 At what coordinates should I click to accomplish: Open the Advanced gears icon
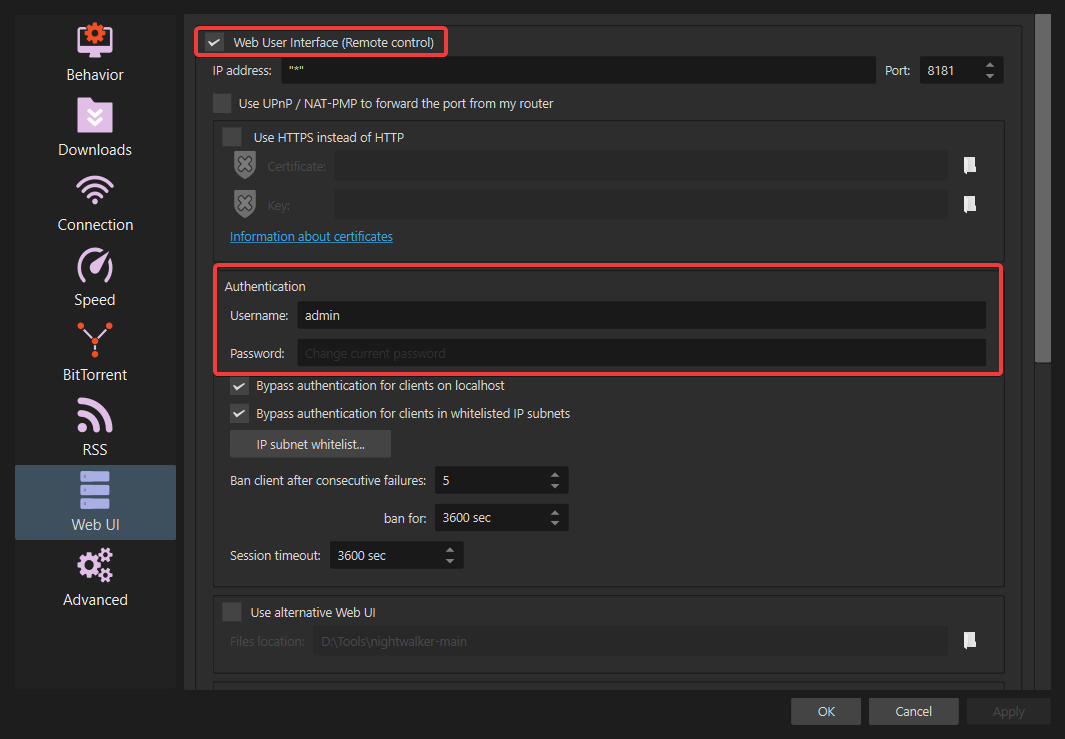click(94, 565)
